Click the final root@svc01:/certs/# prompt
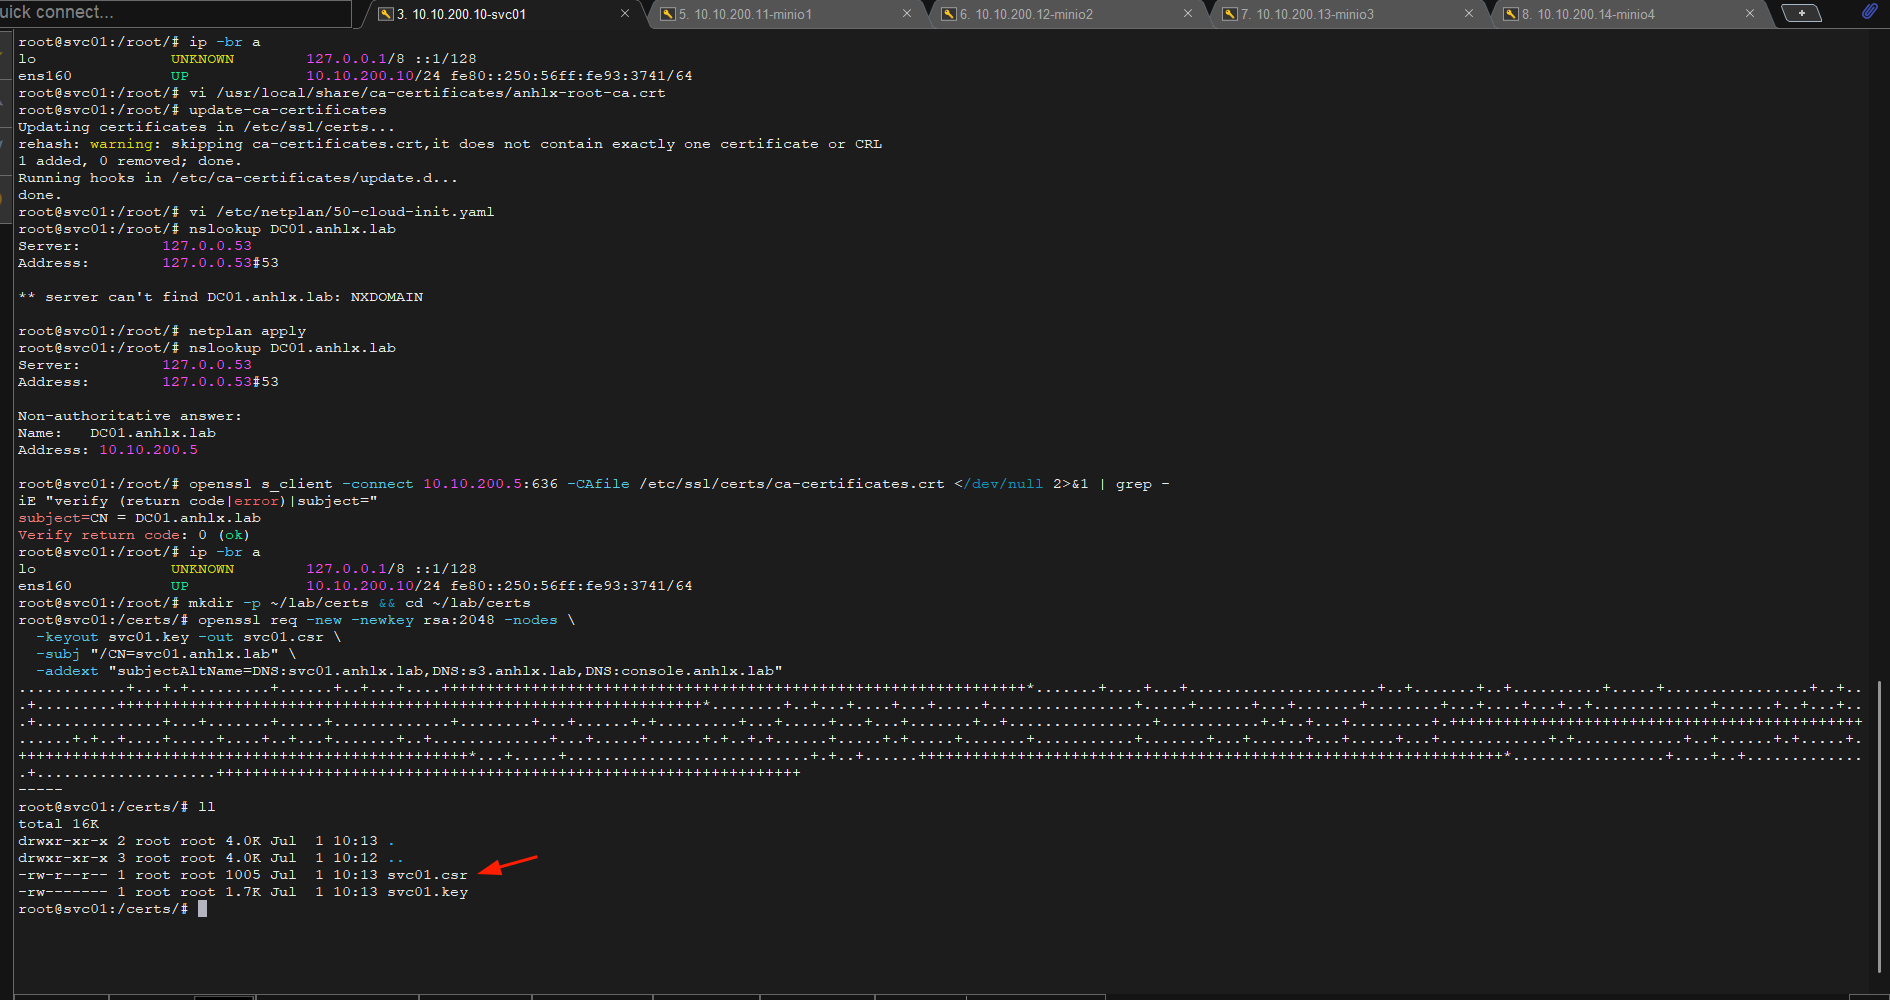Viewport: 1890px width, 1000px height. click(103, 909)
